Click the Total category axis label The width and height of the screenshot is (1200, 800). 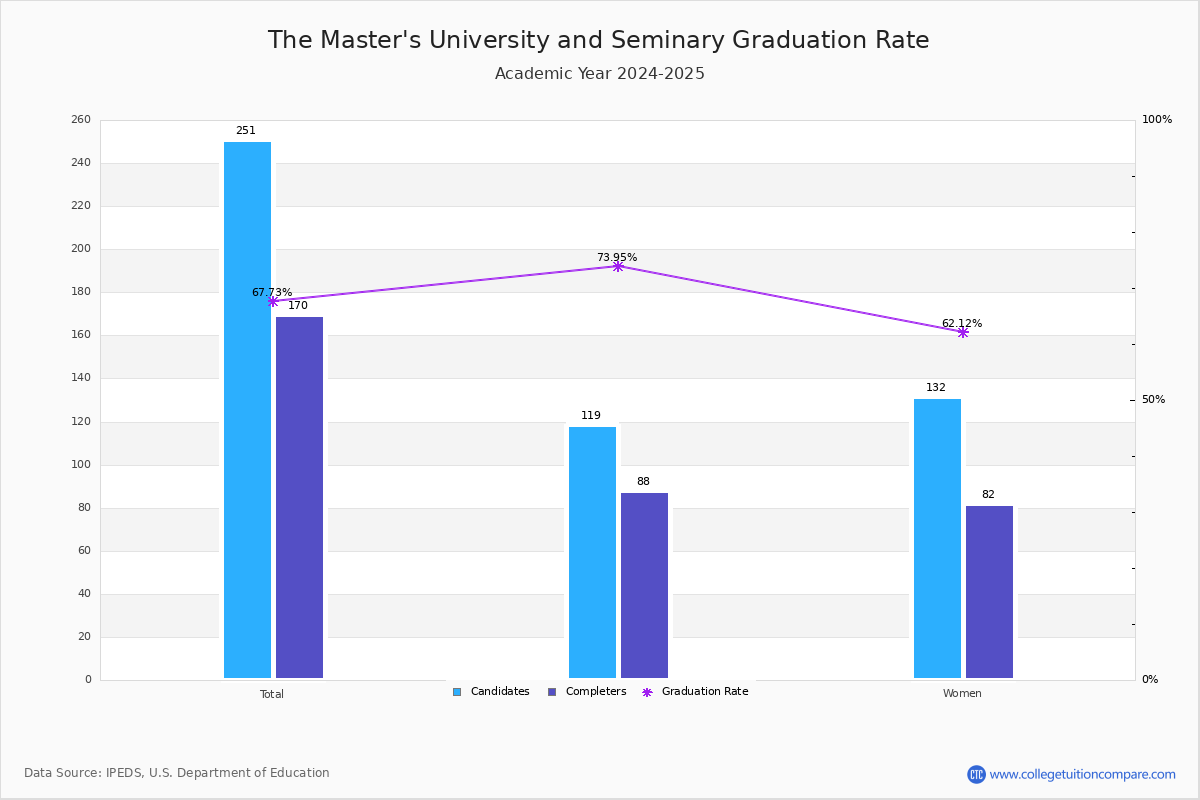272,694
